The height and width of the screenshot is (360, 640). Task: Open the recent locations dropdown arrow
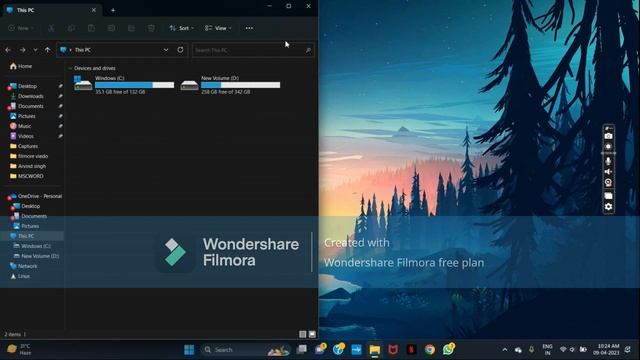point(35,50)
